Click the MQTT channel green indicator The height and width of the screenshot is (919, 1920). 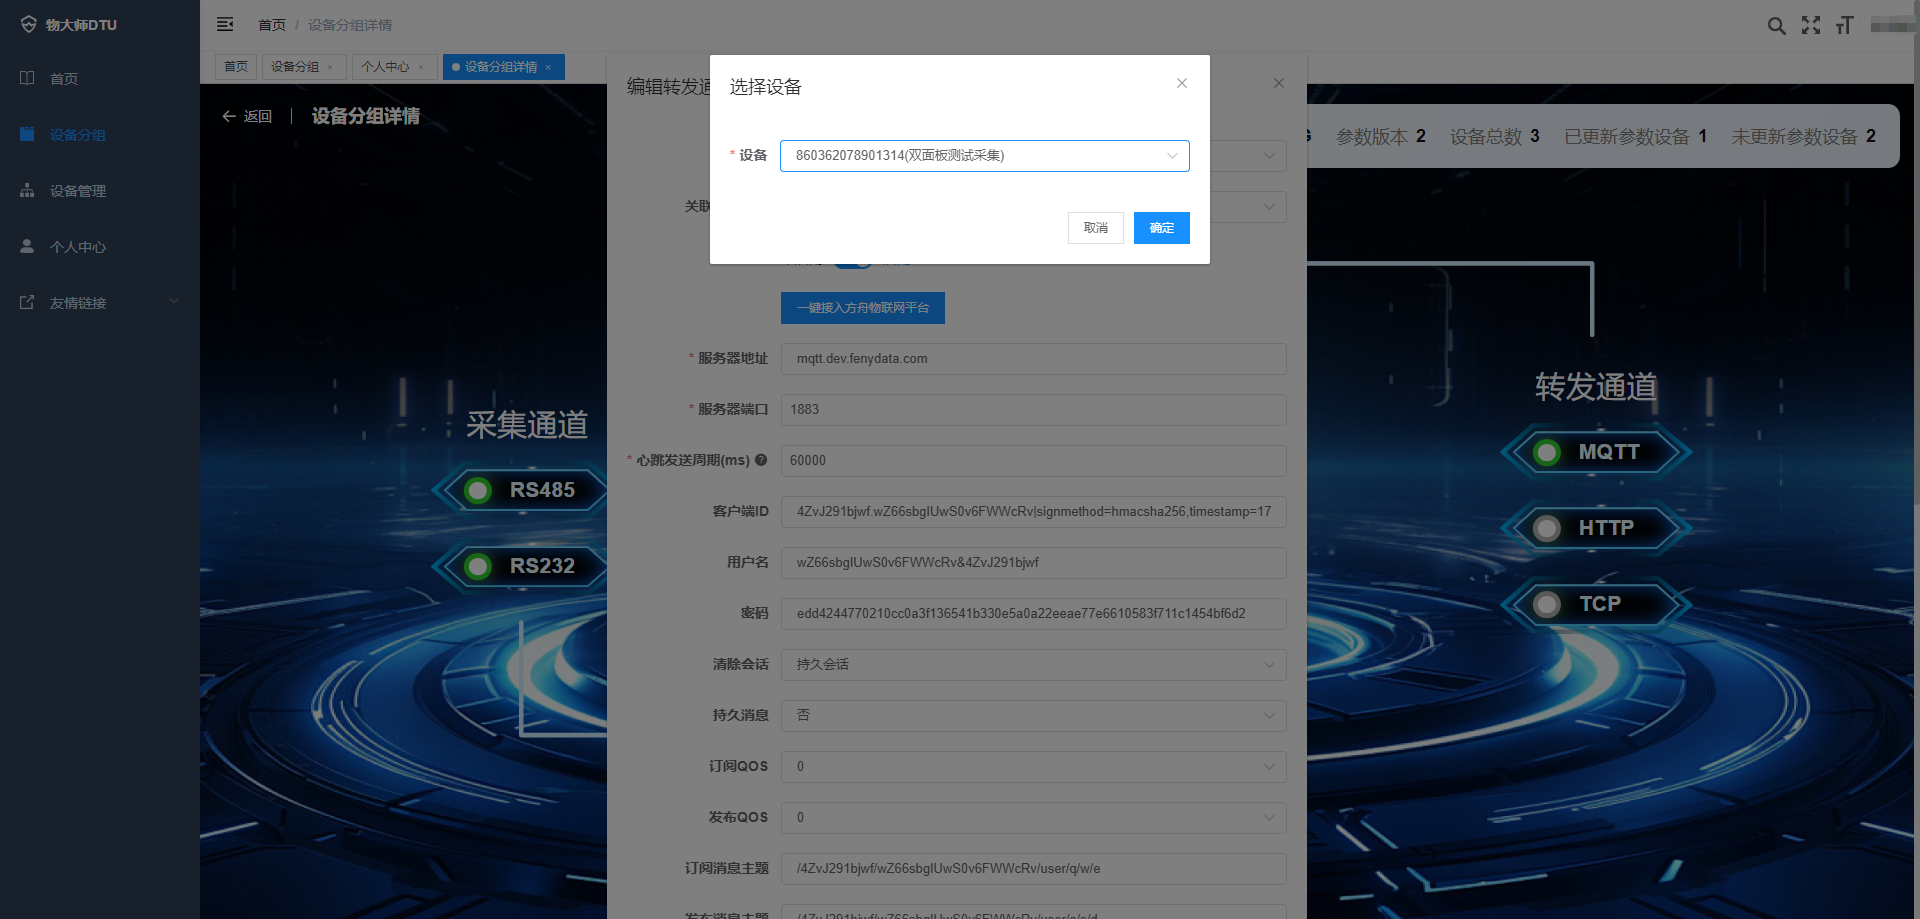(x=1546, y=452)
